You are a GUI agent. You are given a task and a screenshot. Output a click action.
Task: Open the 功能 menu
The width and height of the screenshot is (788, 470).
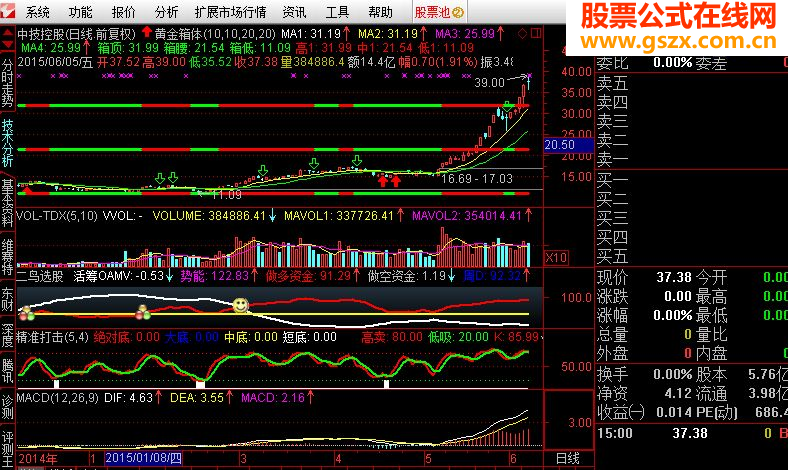point(80,12)
